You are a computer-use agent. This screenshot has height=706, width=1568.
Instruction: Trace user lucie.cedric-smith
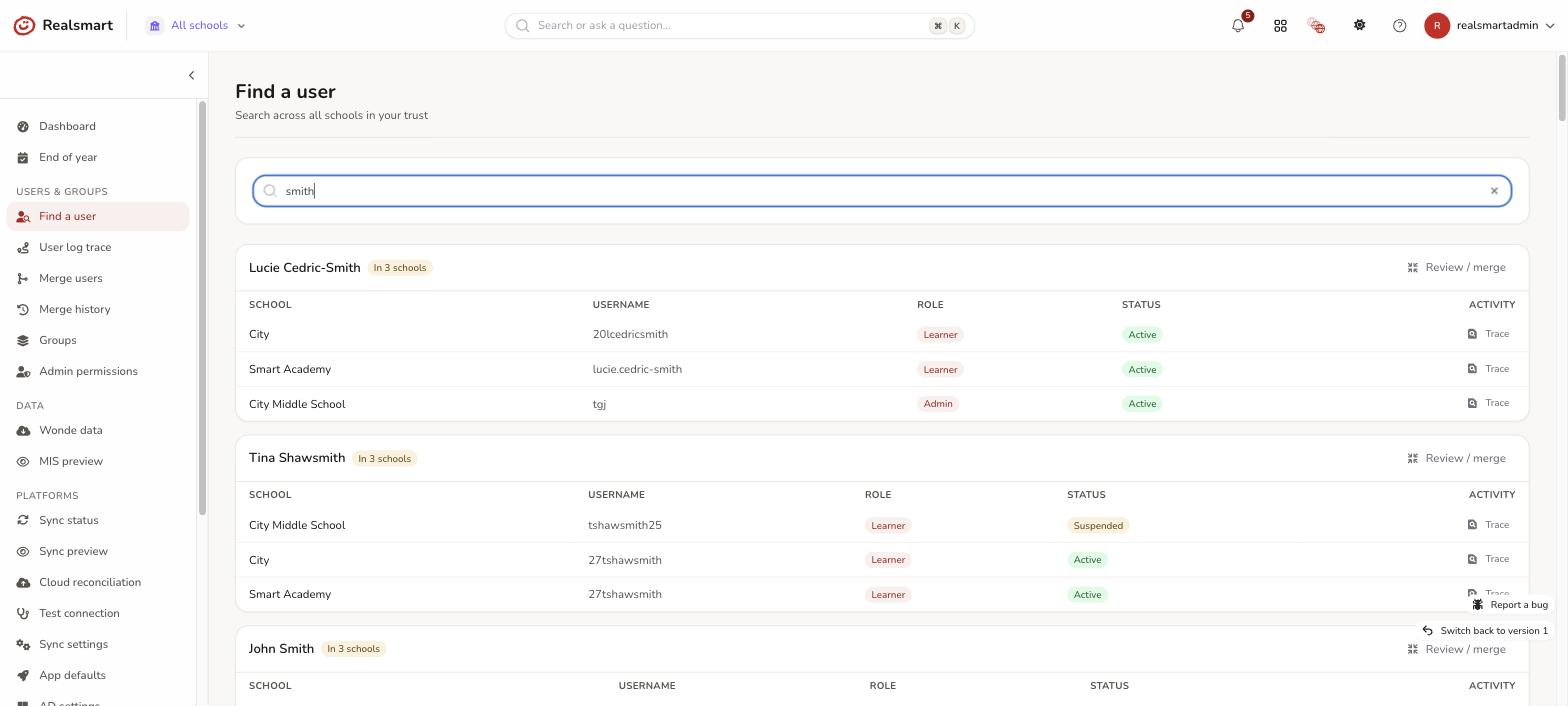tap(1488, 369)
